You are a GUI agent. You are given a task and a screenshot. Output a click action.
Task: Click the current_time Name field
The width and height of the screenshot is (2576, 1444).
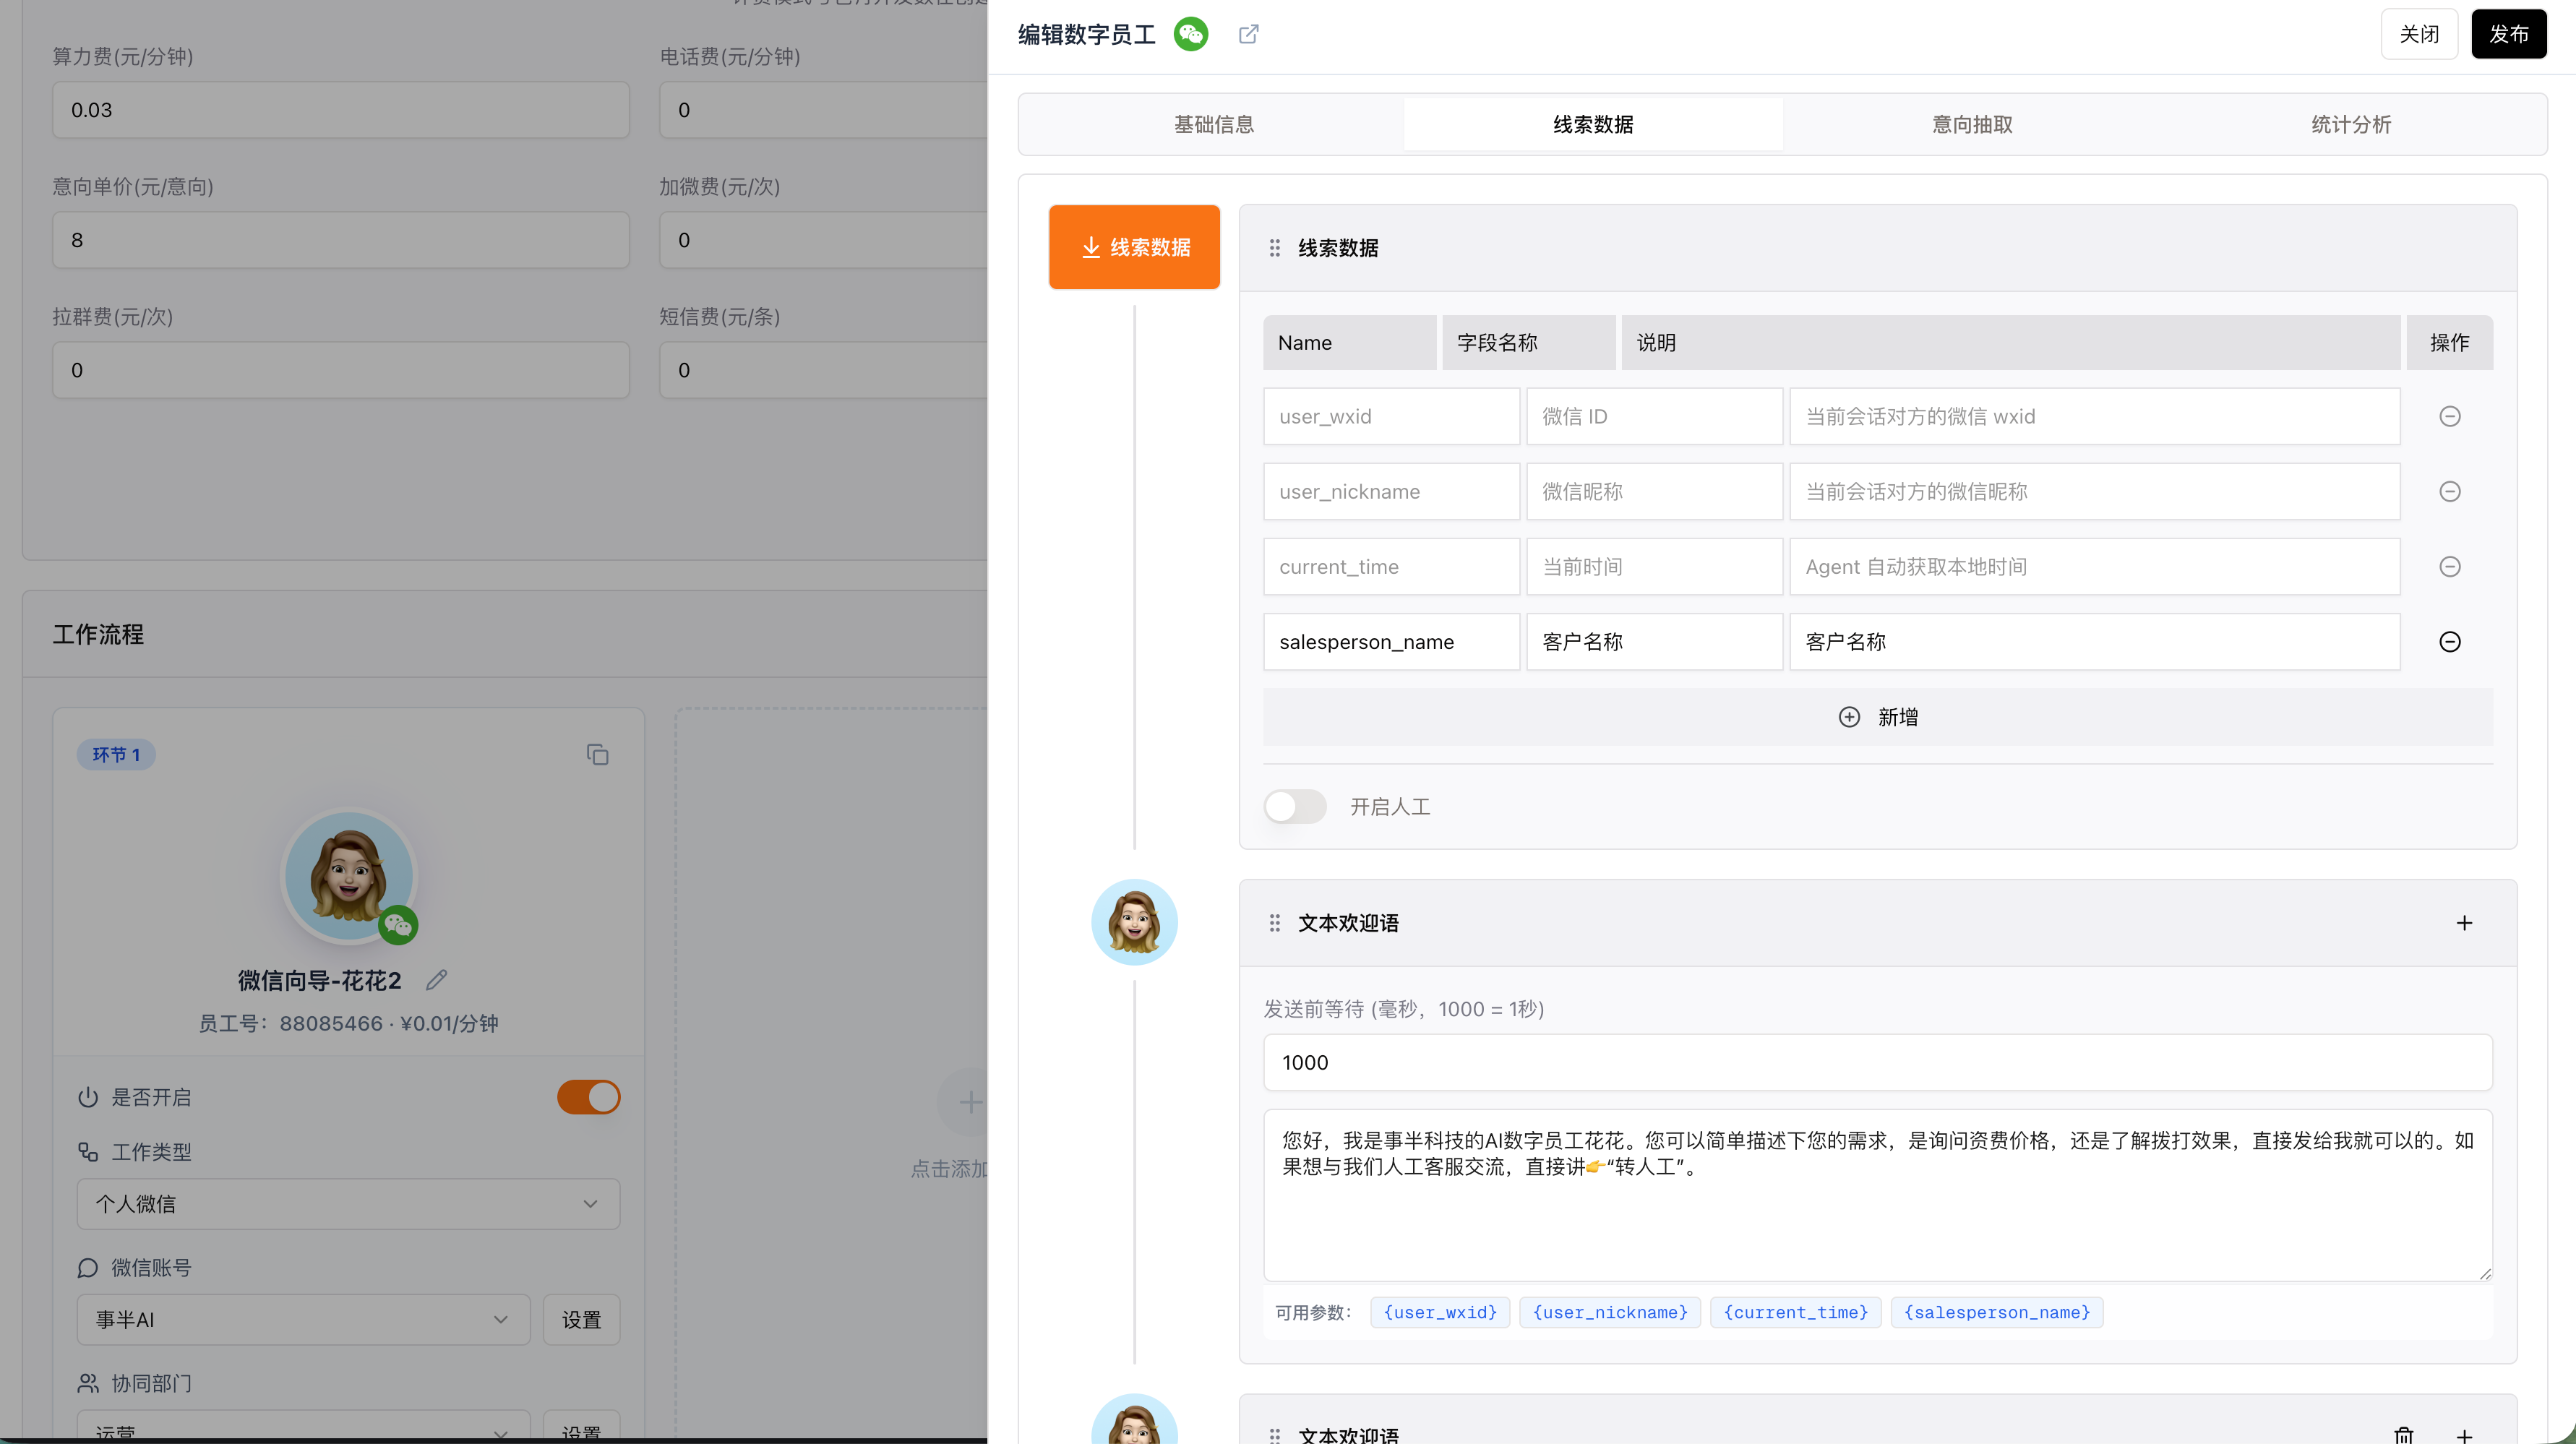[x=1391, y=566]
